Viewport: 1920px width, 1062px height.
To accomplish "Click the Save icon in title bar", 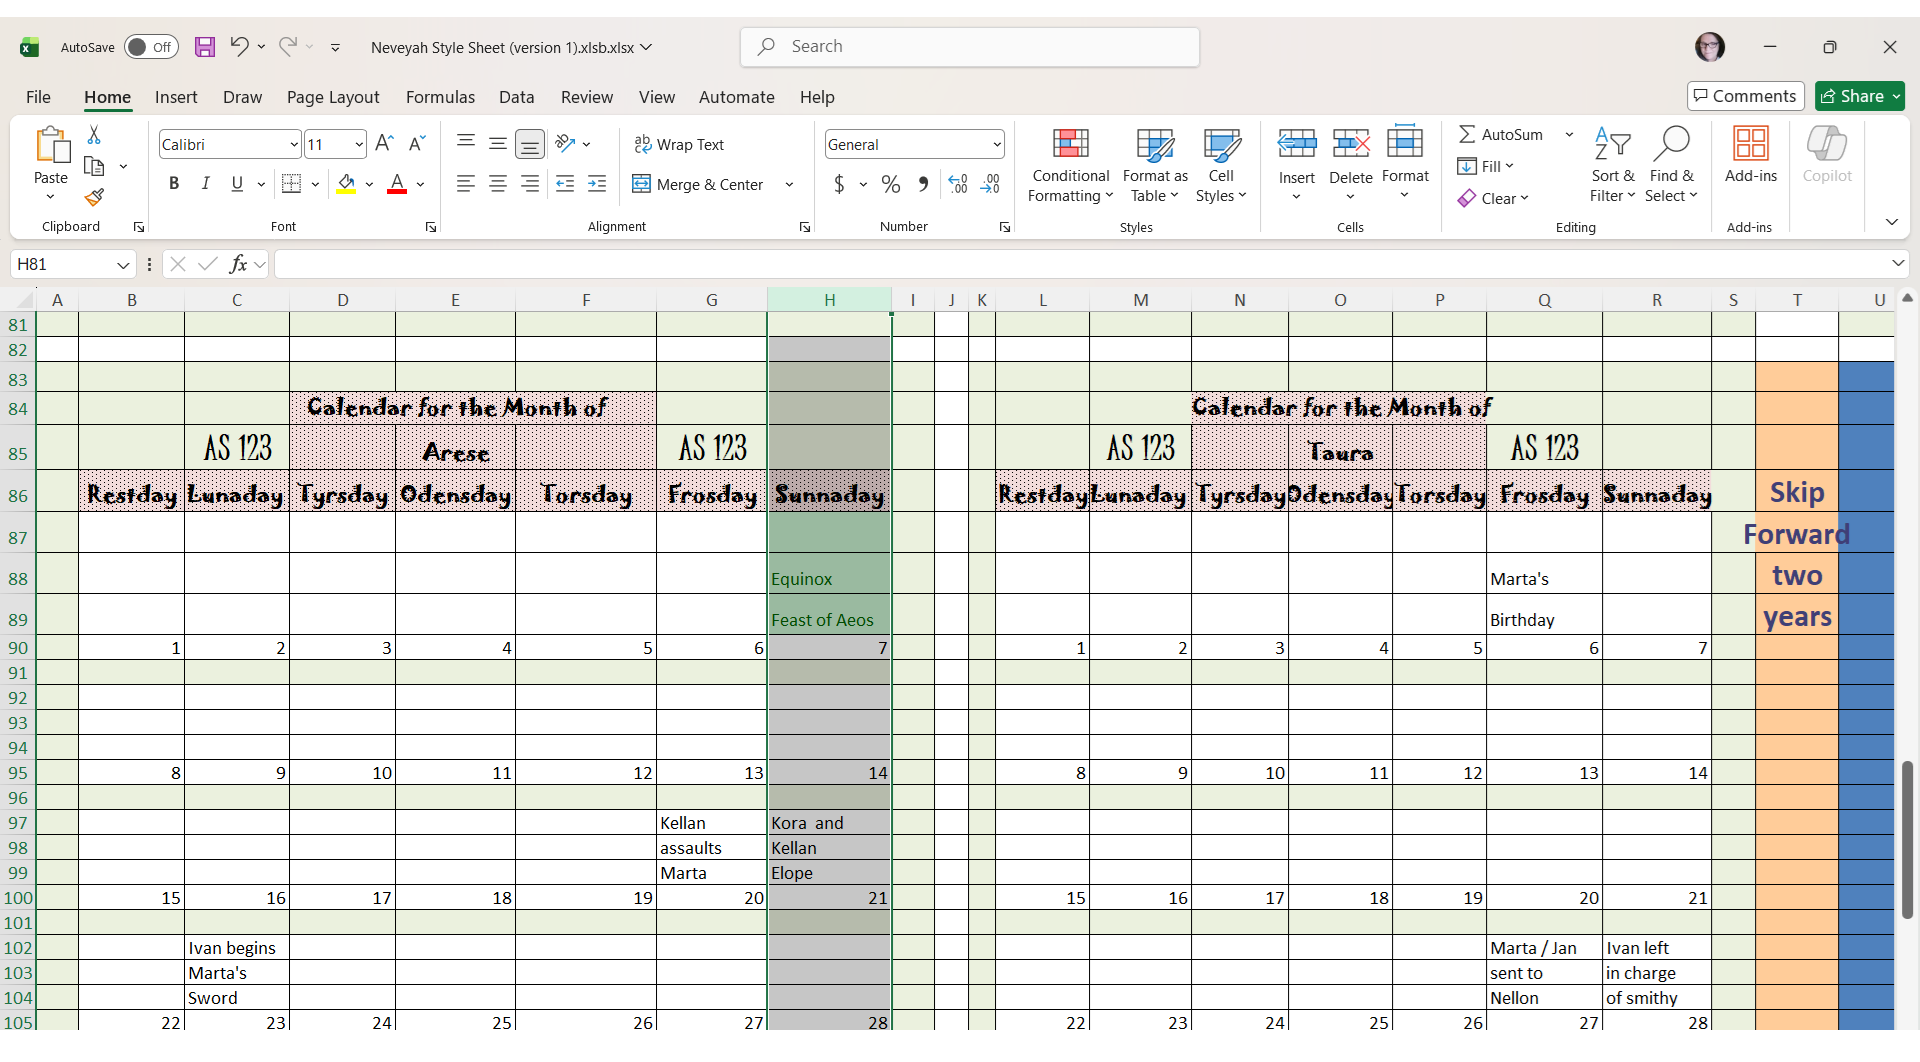I will point(205,47).
